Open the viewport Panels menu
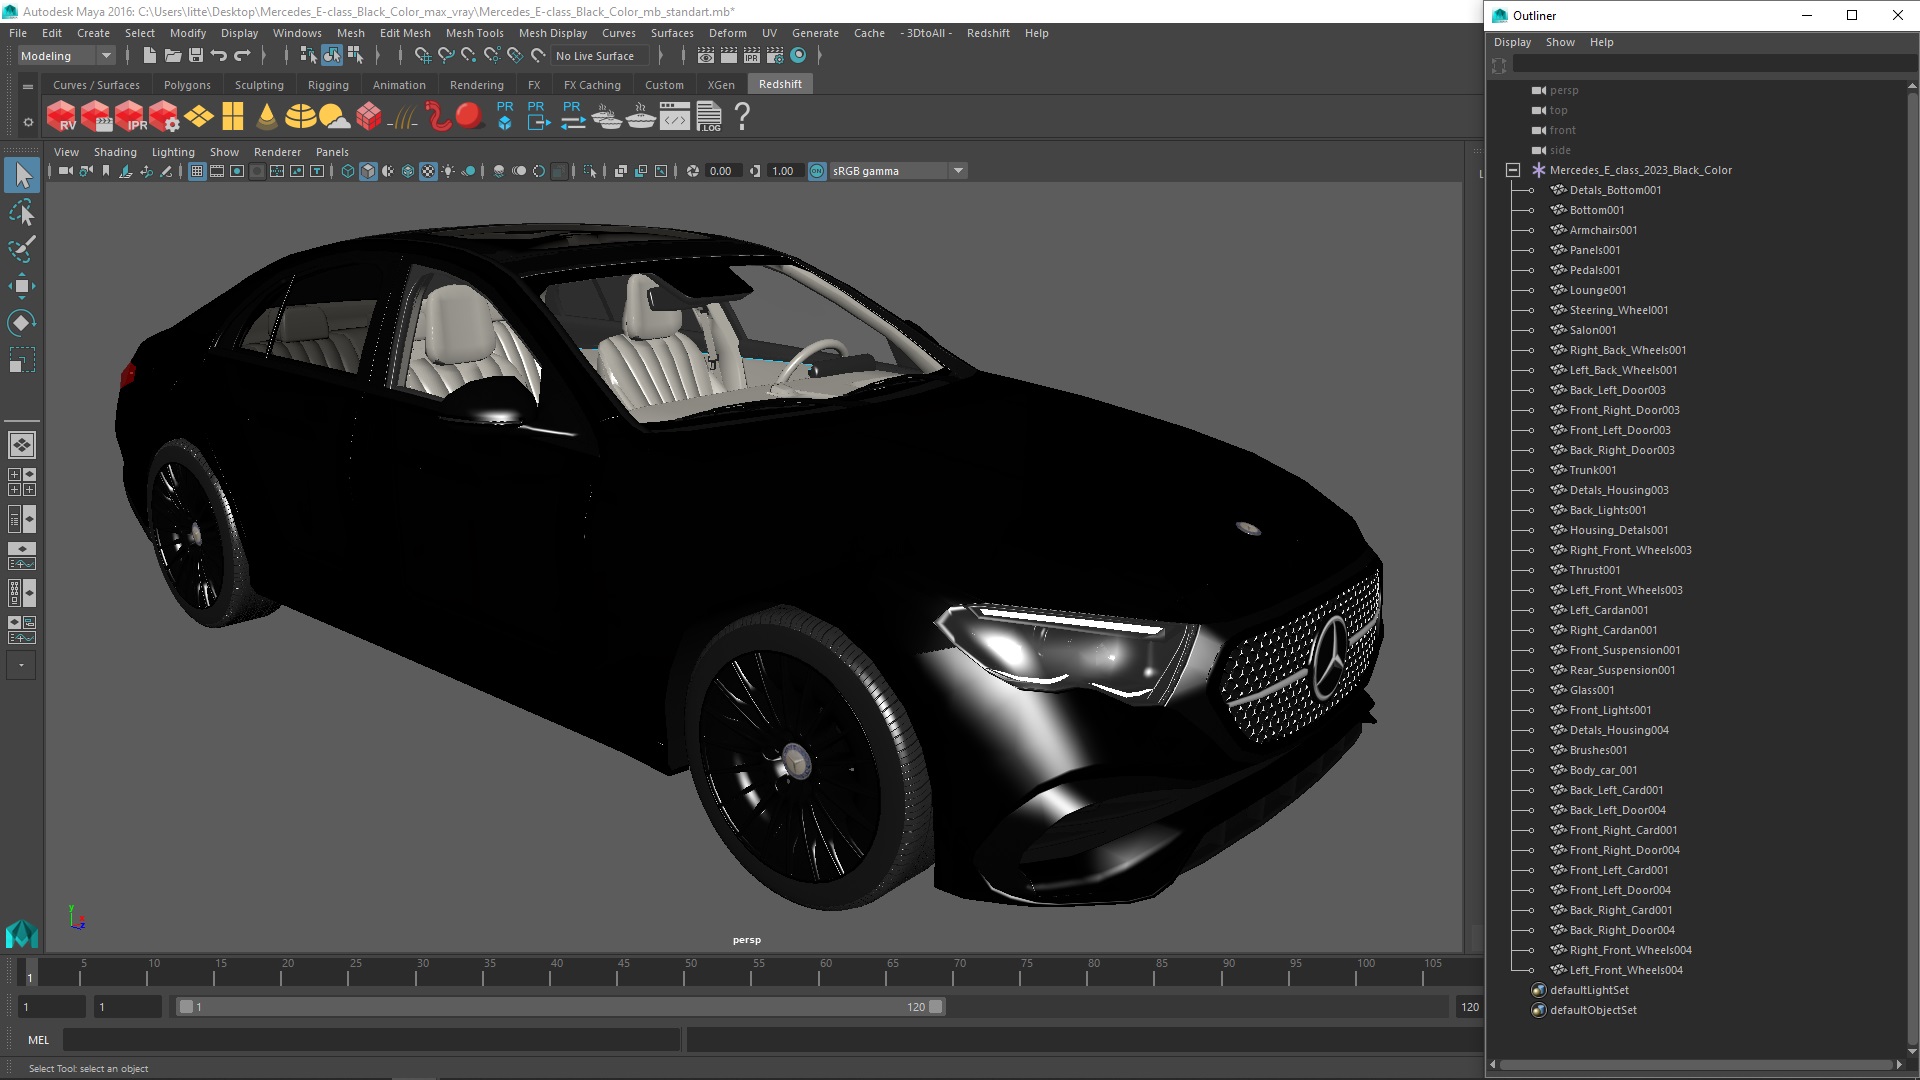Screen dimensions: 1920x1080 [x=332, y=152]
